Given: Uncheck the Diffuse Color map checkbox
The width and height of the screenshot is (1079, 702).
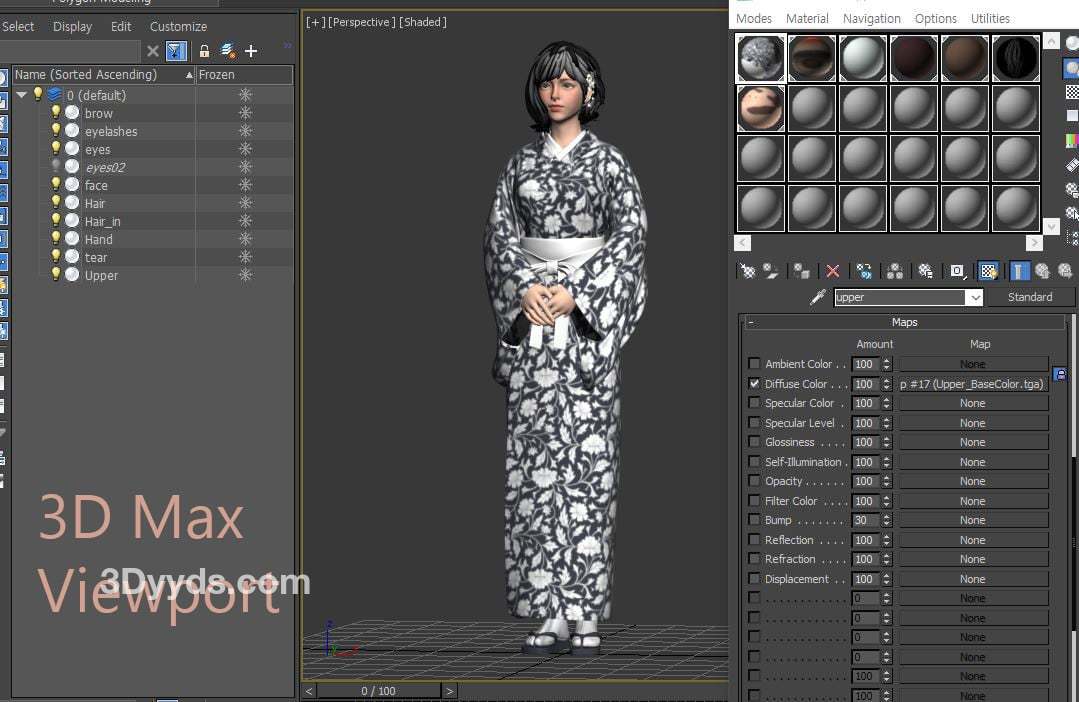Looking at the screenshot, I should tap(754, 384).
